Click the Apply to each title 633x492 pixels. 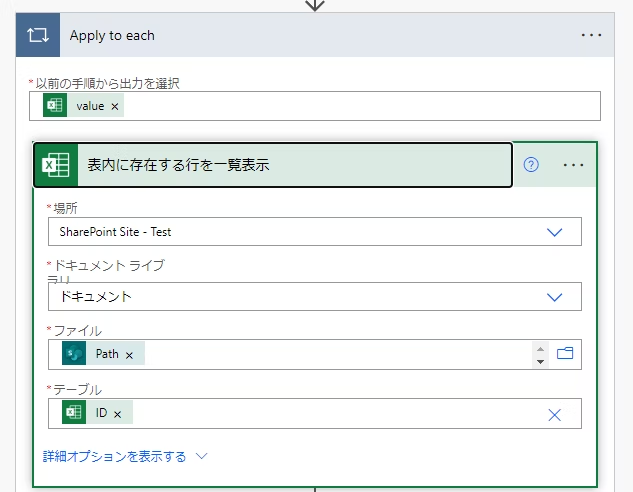112,36
